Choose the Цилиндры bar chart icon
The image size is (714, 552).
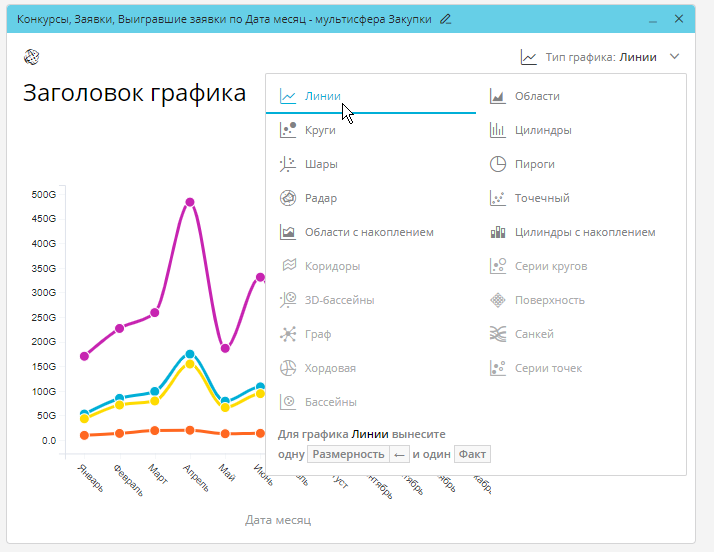click(497, 130)
